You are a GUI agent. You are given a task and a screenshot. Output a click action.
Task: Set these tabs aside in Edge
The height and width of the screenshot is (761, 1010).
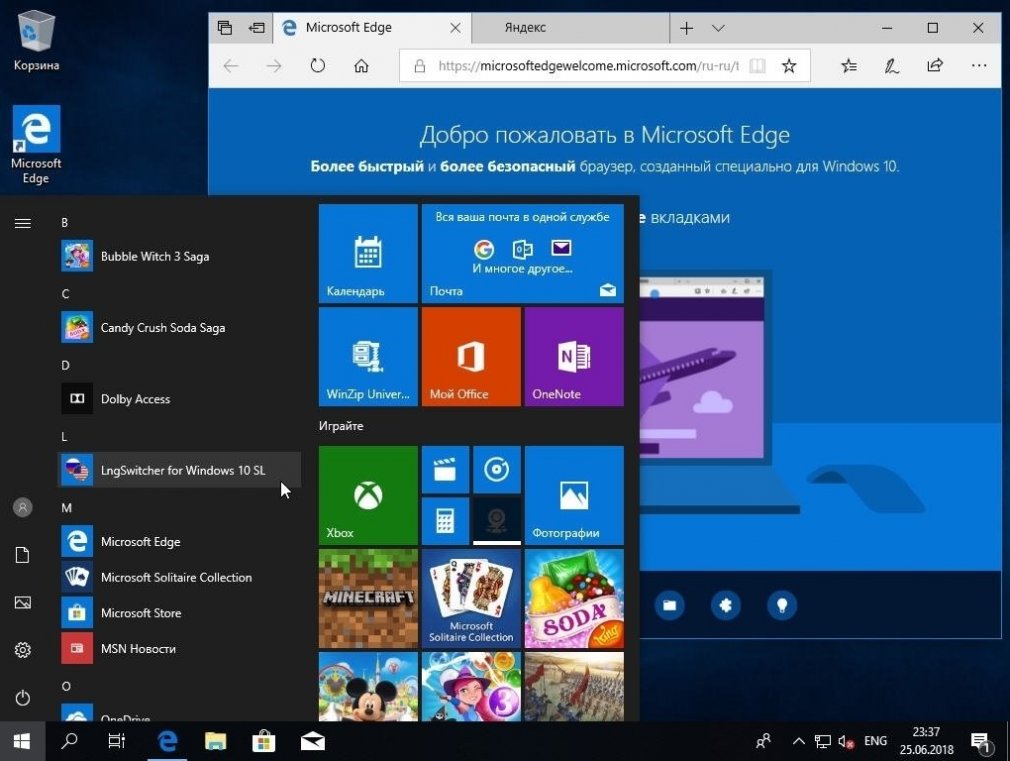click(256, 28)
